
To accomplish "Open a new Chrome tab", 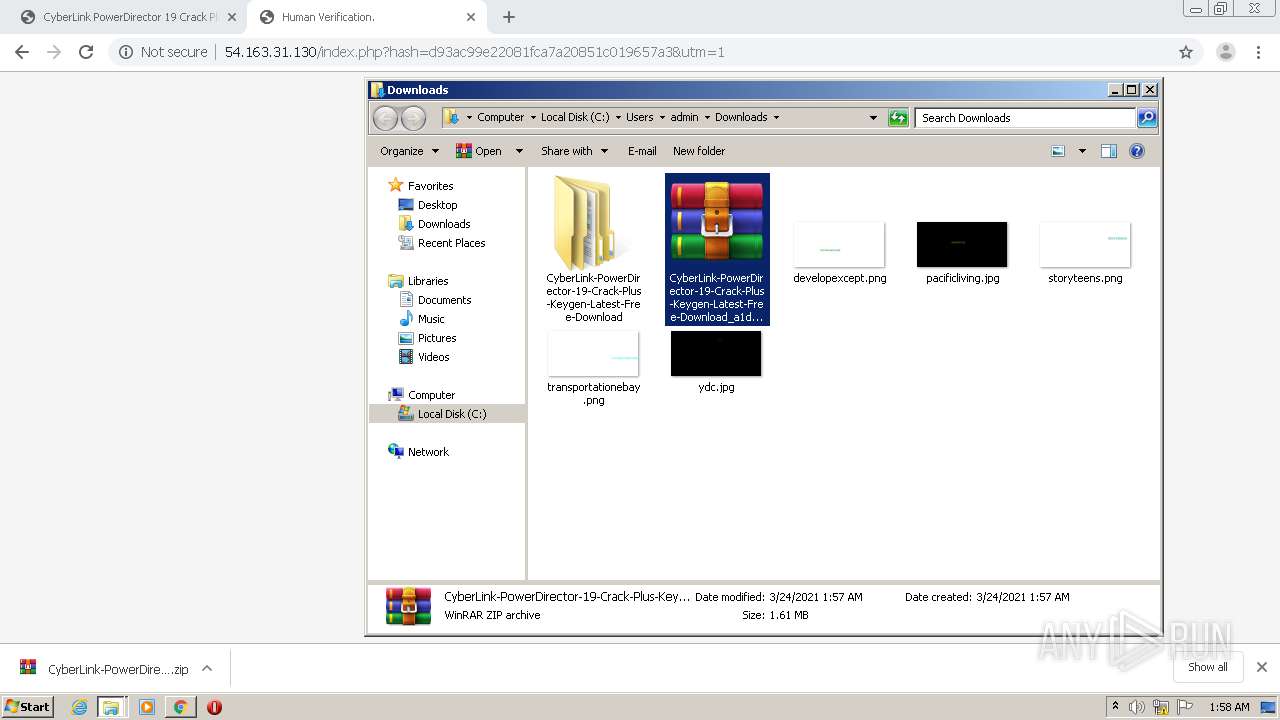I will (x=509, y=17).
